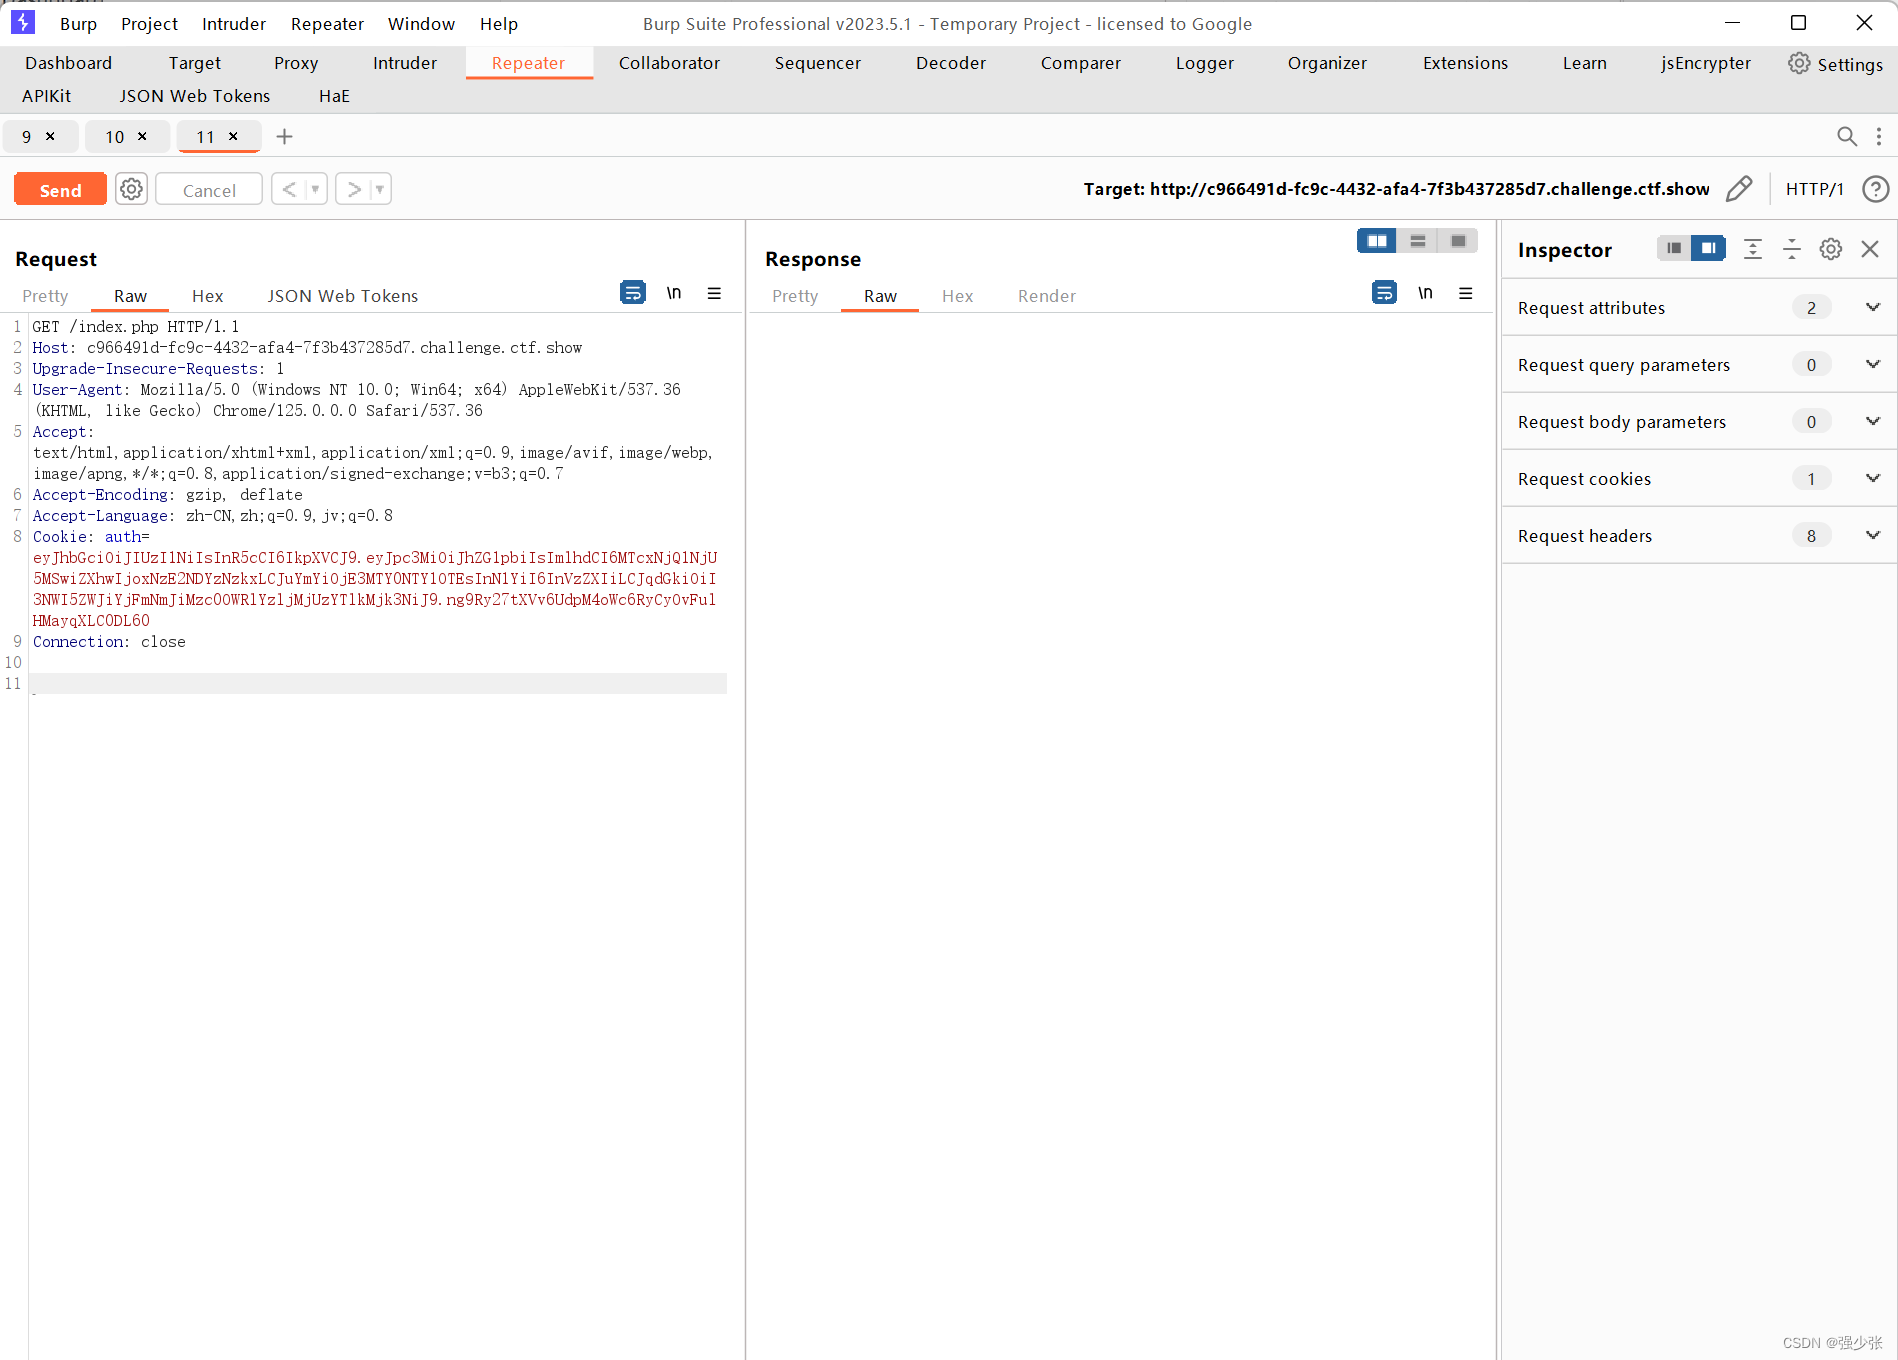Open jsEncrypter extension tab

(1705, 63)
